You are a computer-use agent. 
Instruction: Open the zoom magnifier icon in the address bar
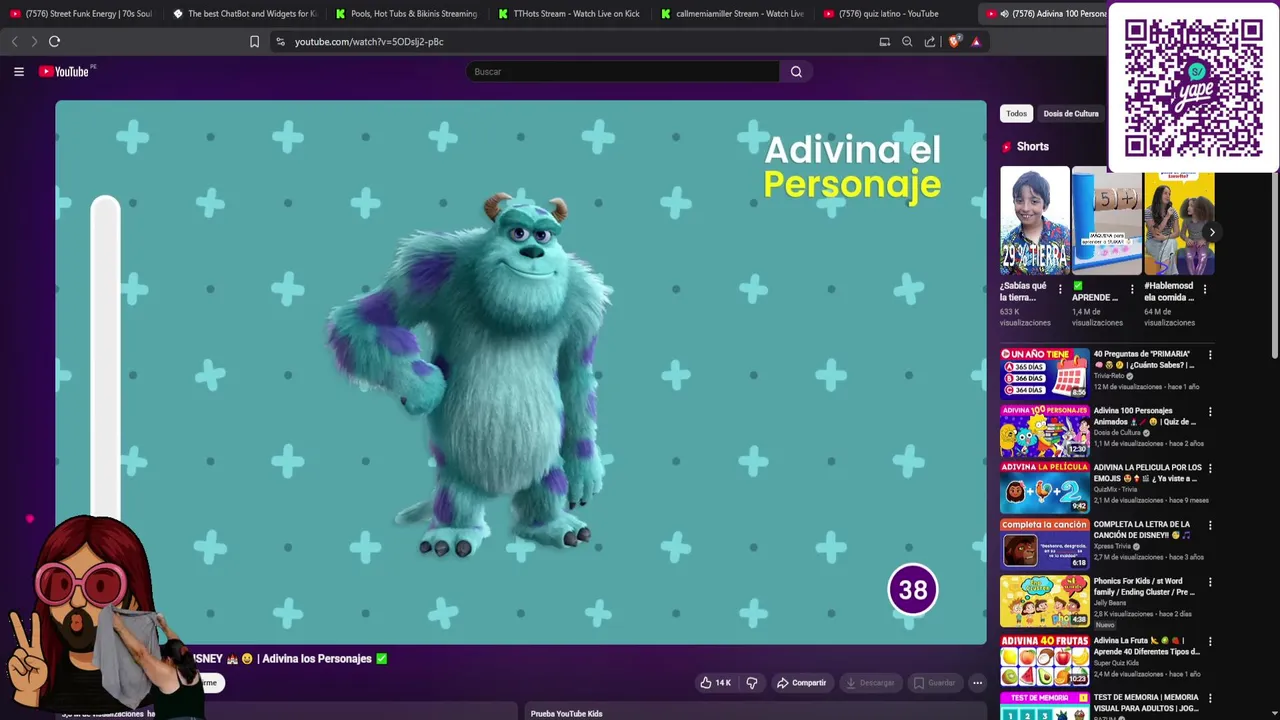(x=907, y=41)
